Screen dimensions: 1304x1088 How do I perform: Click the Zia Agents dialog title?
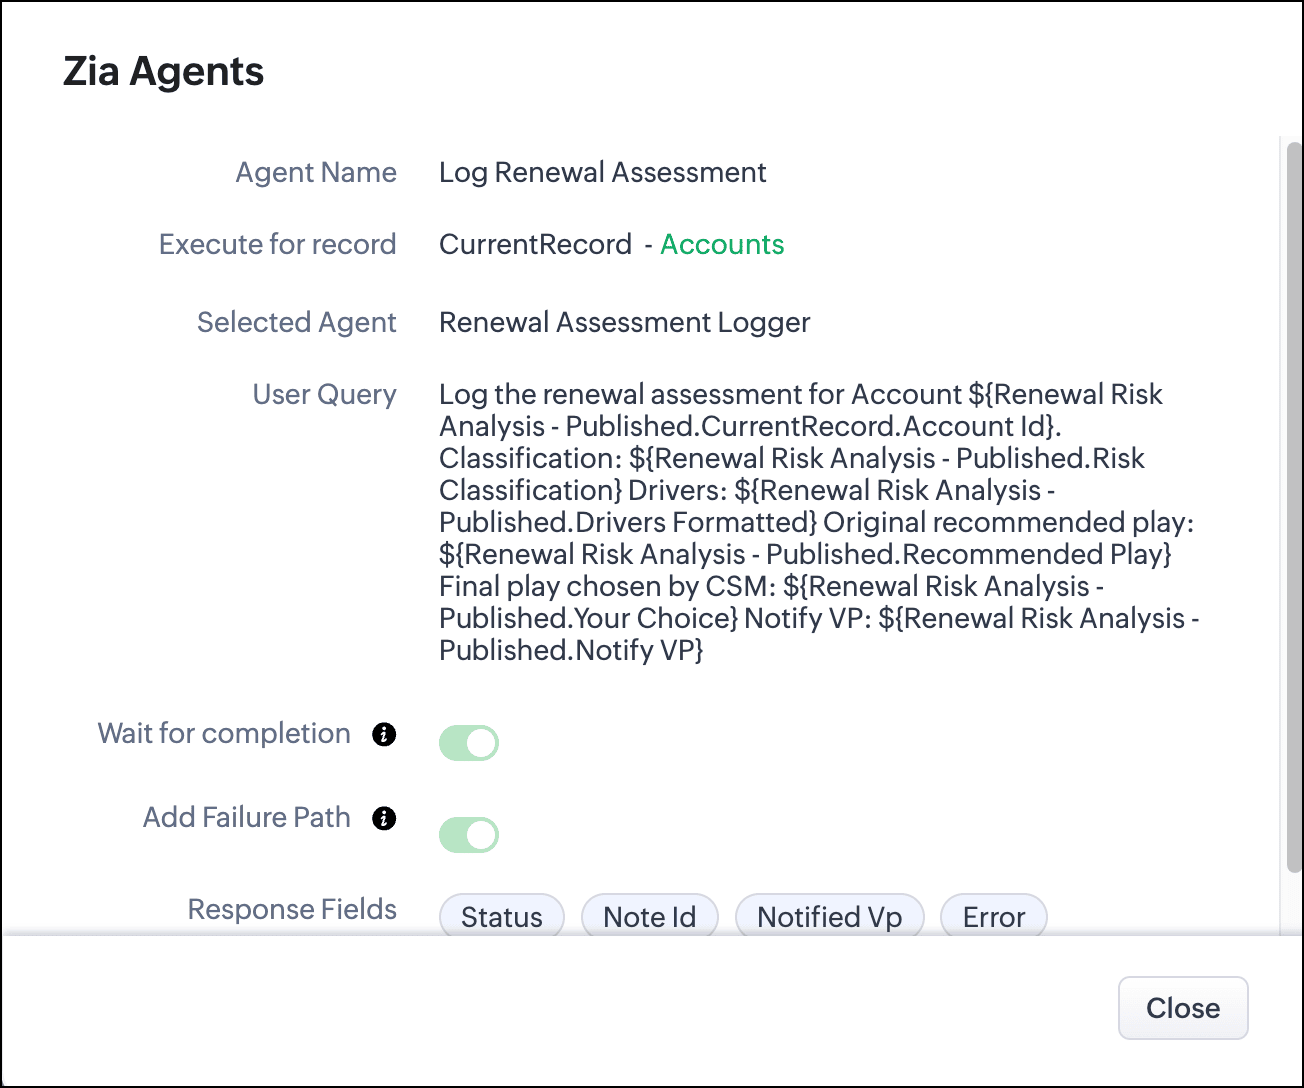[x=164, y=72]
